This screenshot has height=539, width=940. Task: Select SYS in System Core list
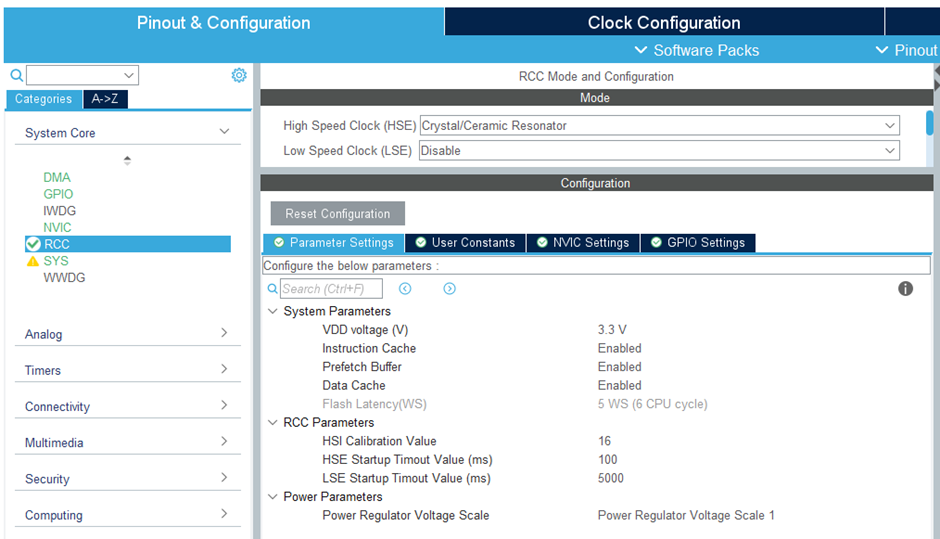click(x=56, y=261)
